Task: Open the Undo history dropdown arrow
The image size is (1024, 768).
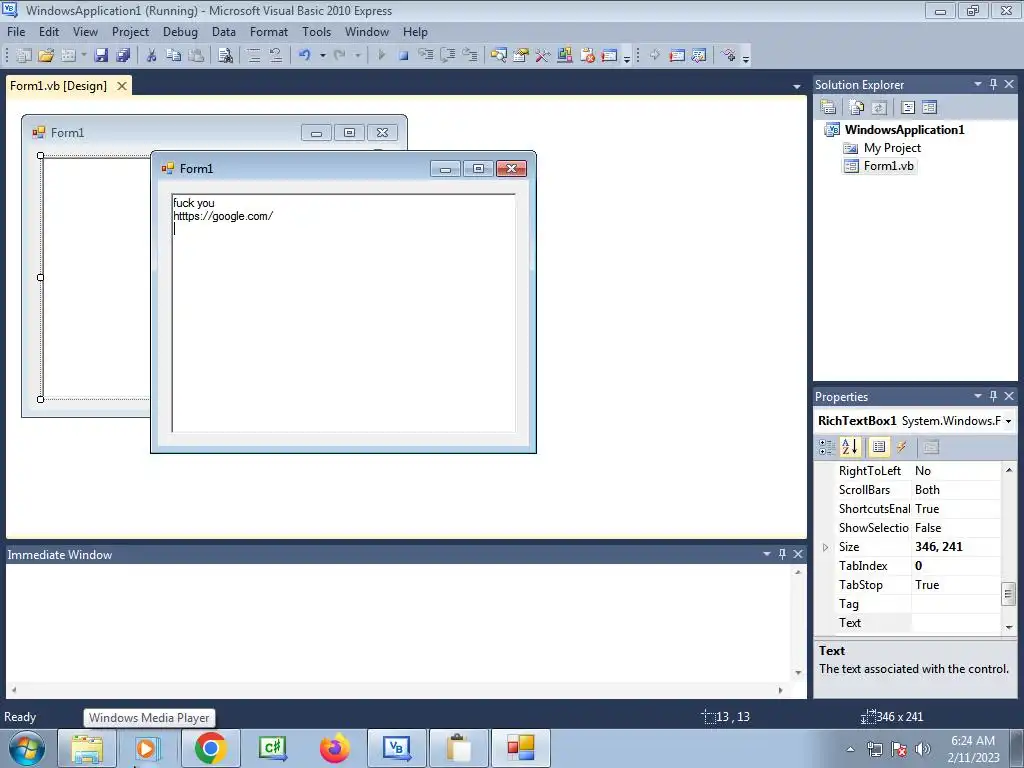Action: (x=323, y=56)
